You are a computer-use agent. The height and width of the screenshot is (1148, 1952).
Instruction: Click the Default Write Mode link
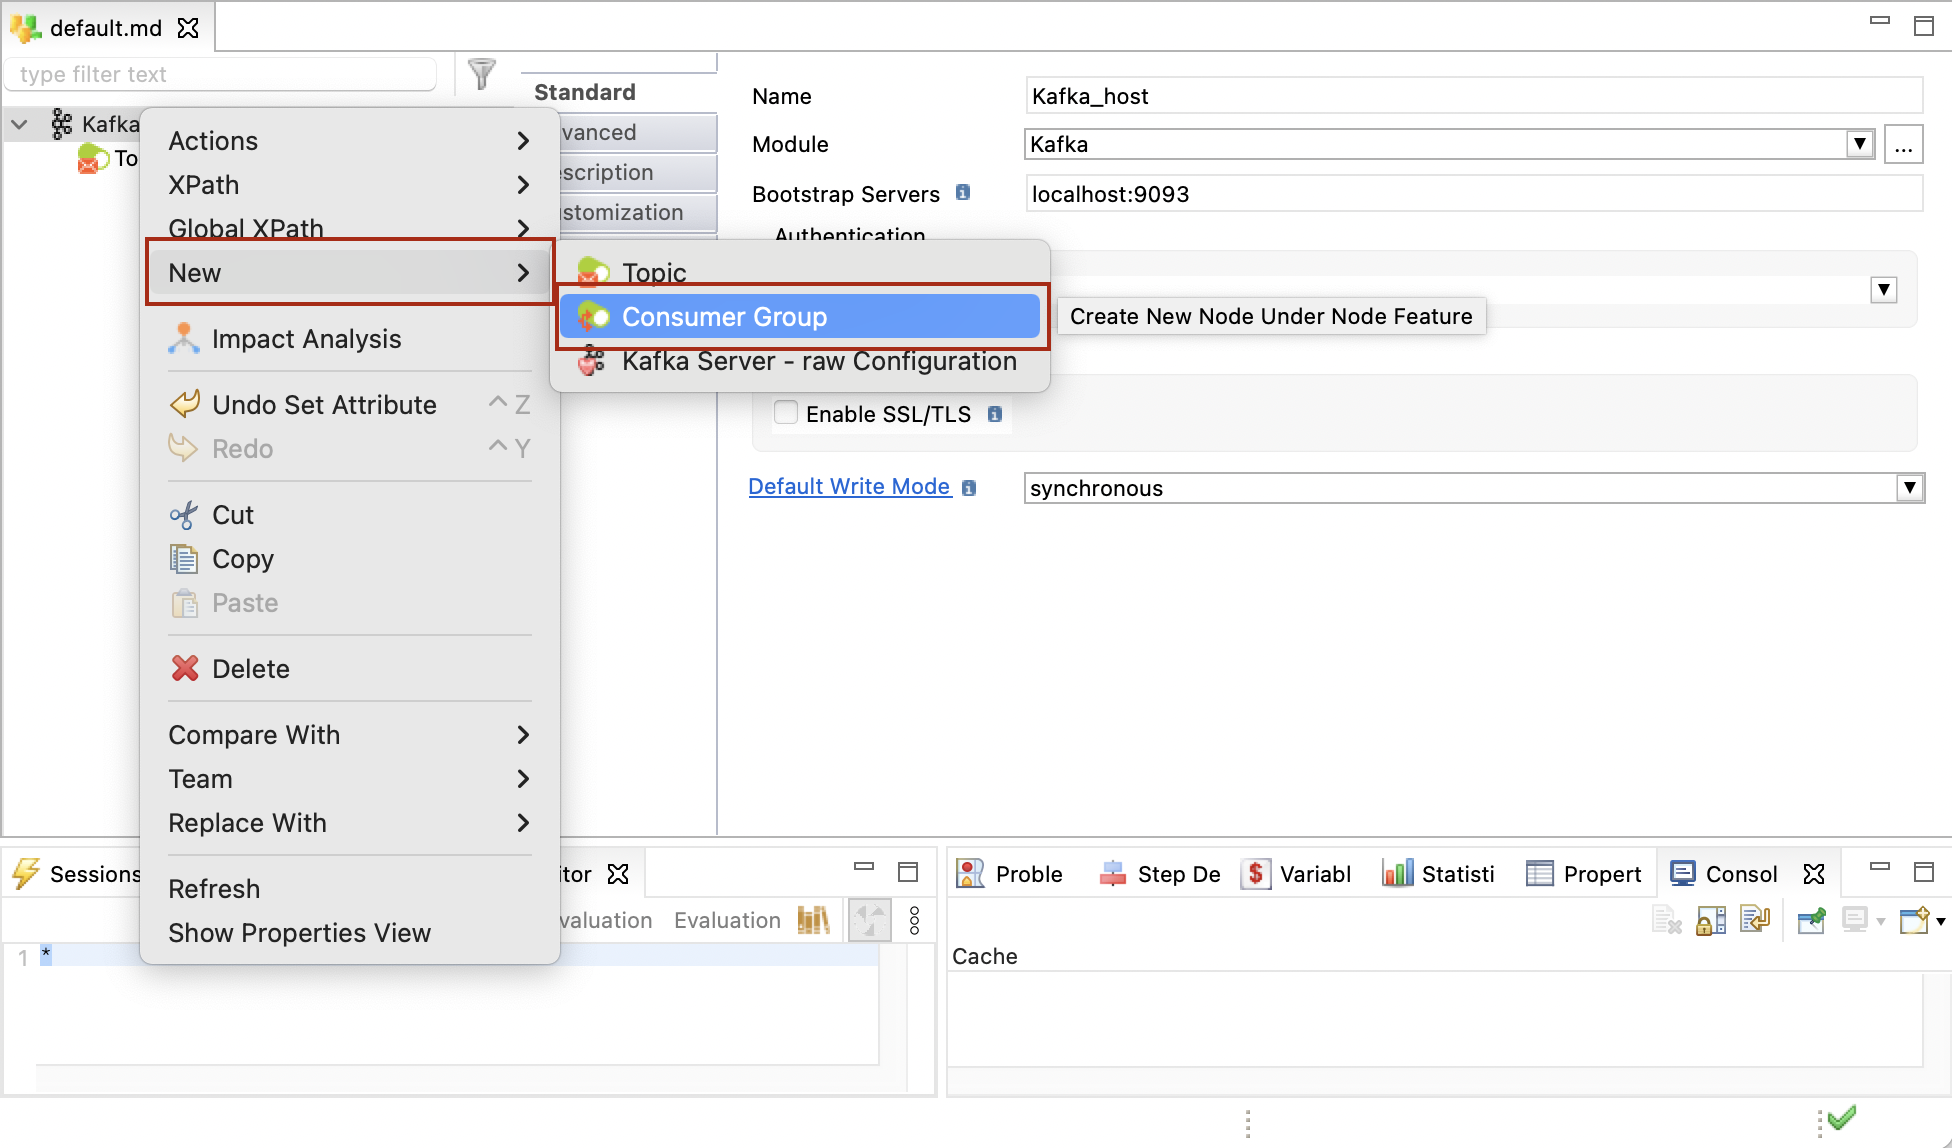[850, 486]
